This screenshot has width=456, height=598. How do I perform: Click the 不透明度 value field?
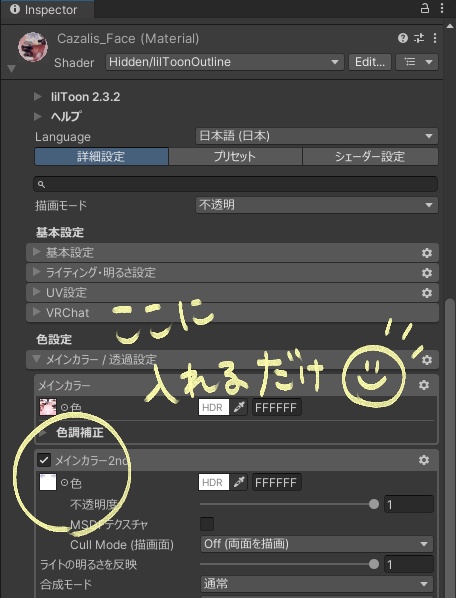click(409, 504)
